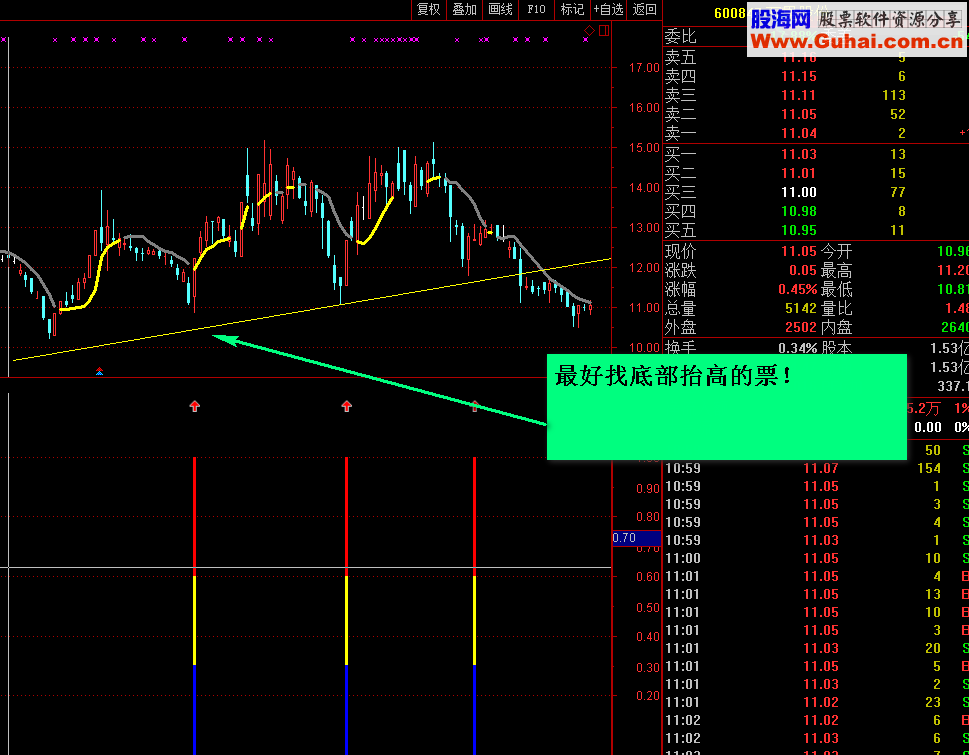969x755 pixels.
Task: Click the highlighted 0.70 axis value box
Action: coord(637,538)
